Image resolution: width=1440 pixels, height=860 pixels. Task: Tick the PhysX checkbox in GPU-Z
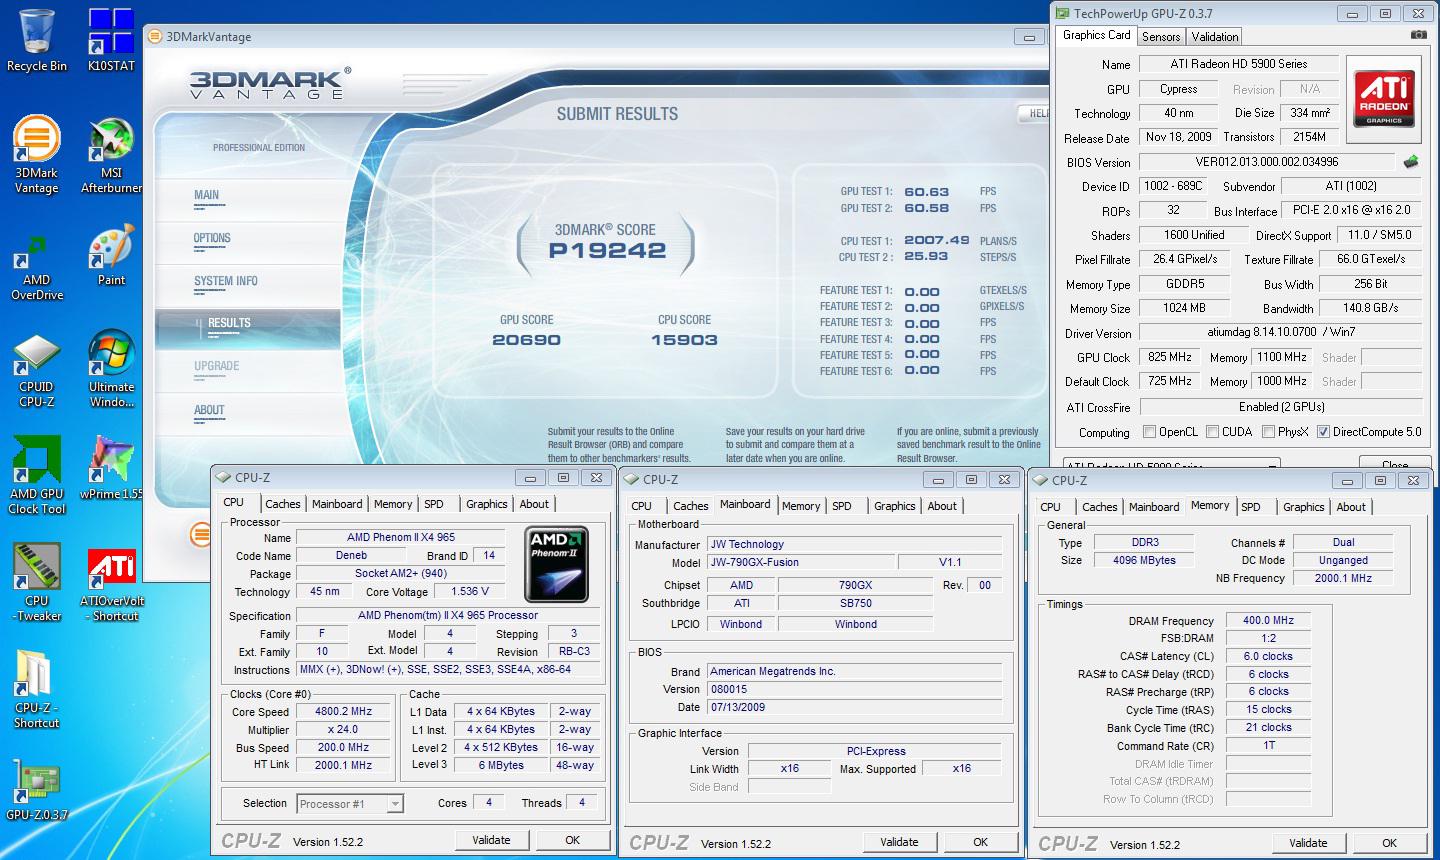coord(1268,432)
